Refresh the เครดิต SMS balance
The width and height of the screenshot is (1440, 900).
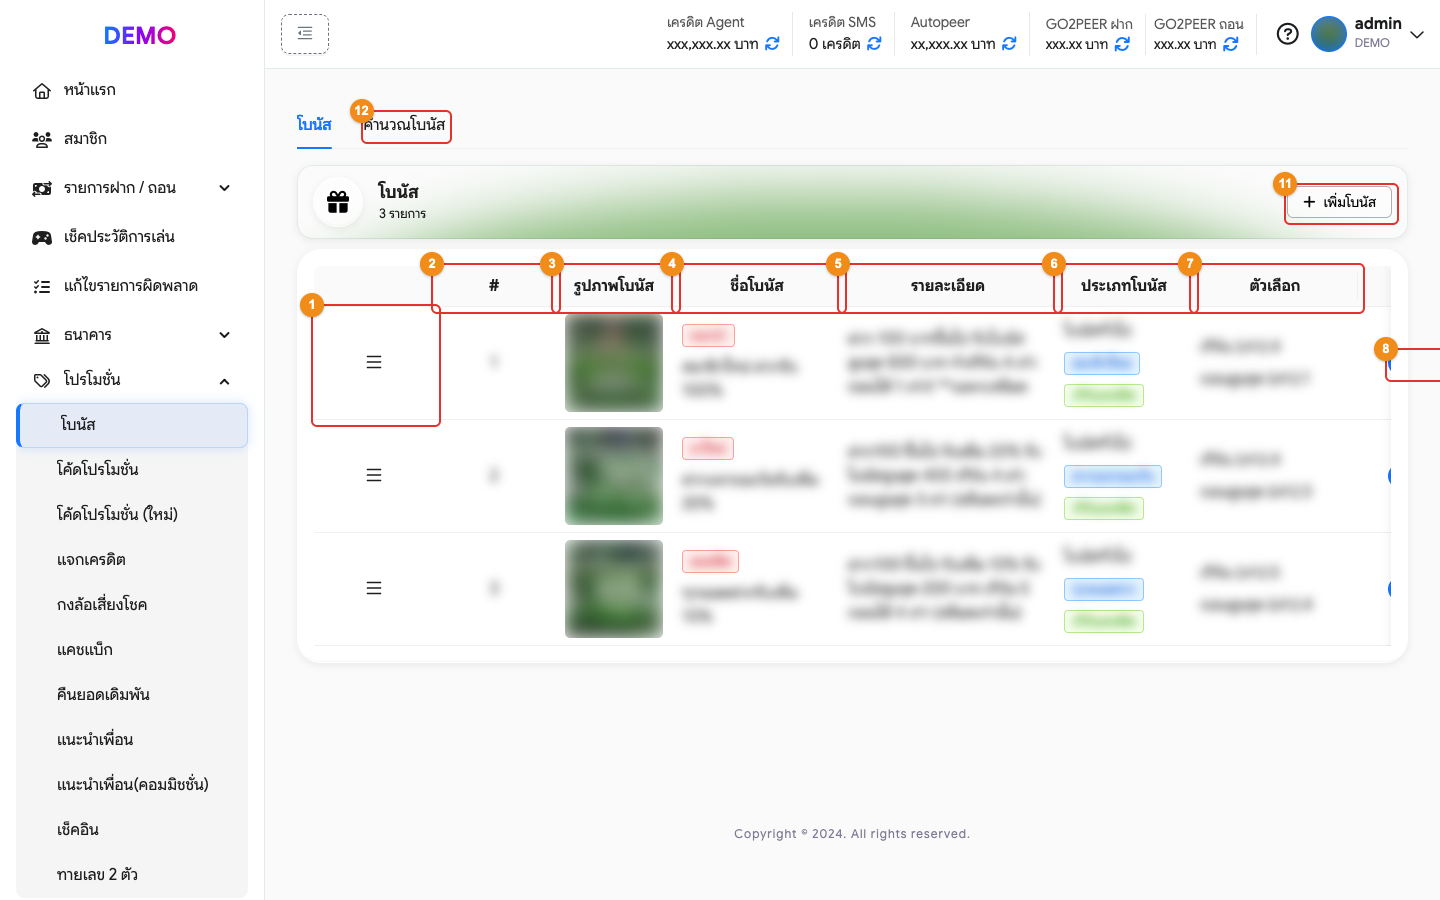tap(874, 44)
